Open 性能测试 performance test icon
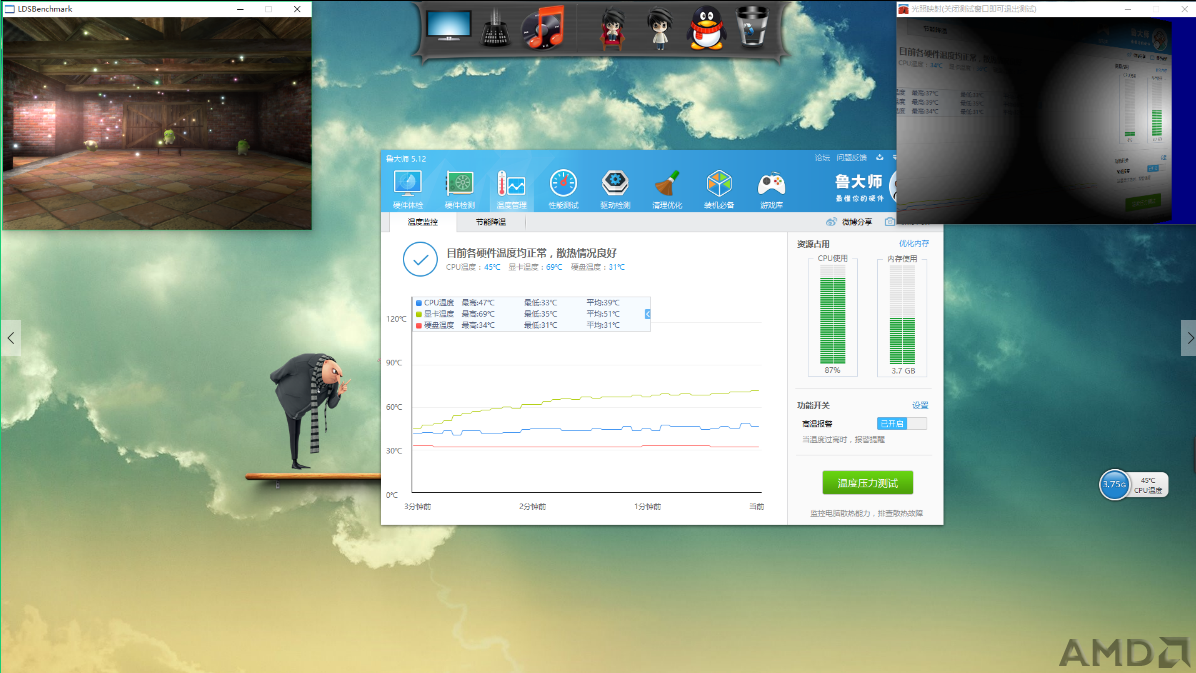The width and height of the screenshot is (1196, 673). coord(563,188)
